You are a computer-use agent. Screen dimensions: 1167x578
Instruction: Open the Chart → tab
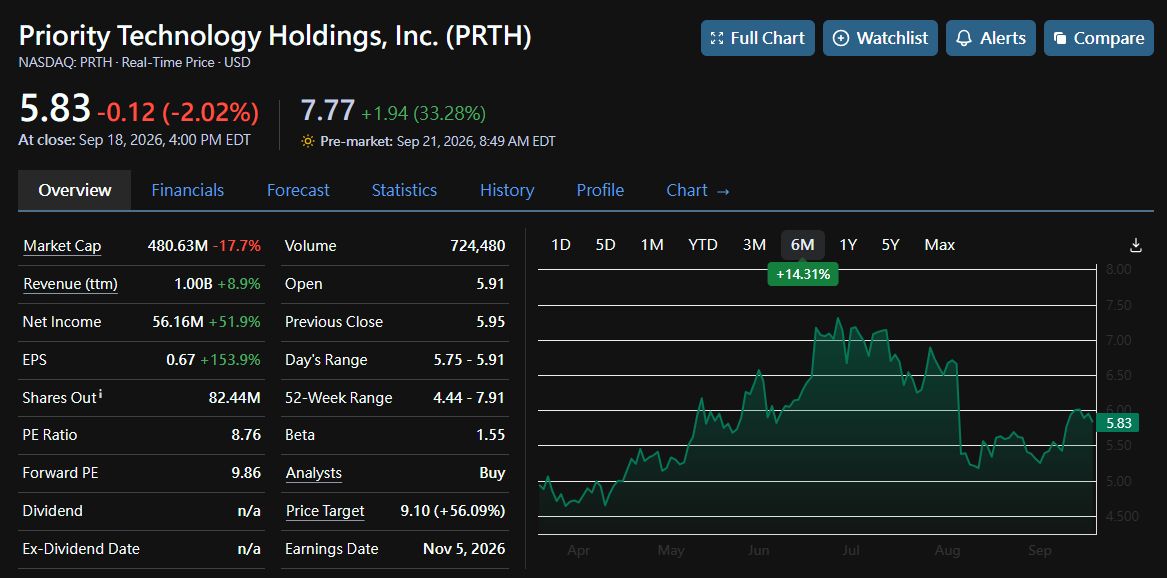pyautogui.click(x=698, y=190)
